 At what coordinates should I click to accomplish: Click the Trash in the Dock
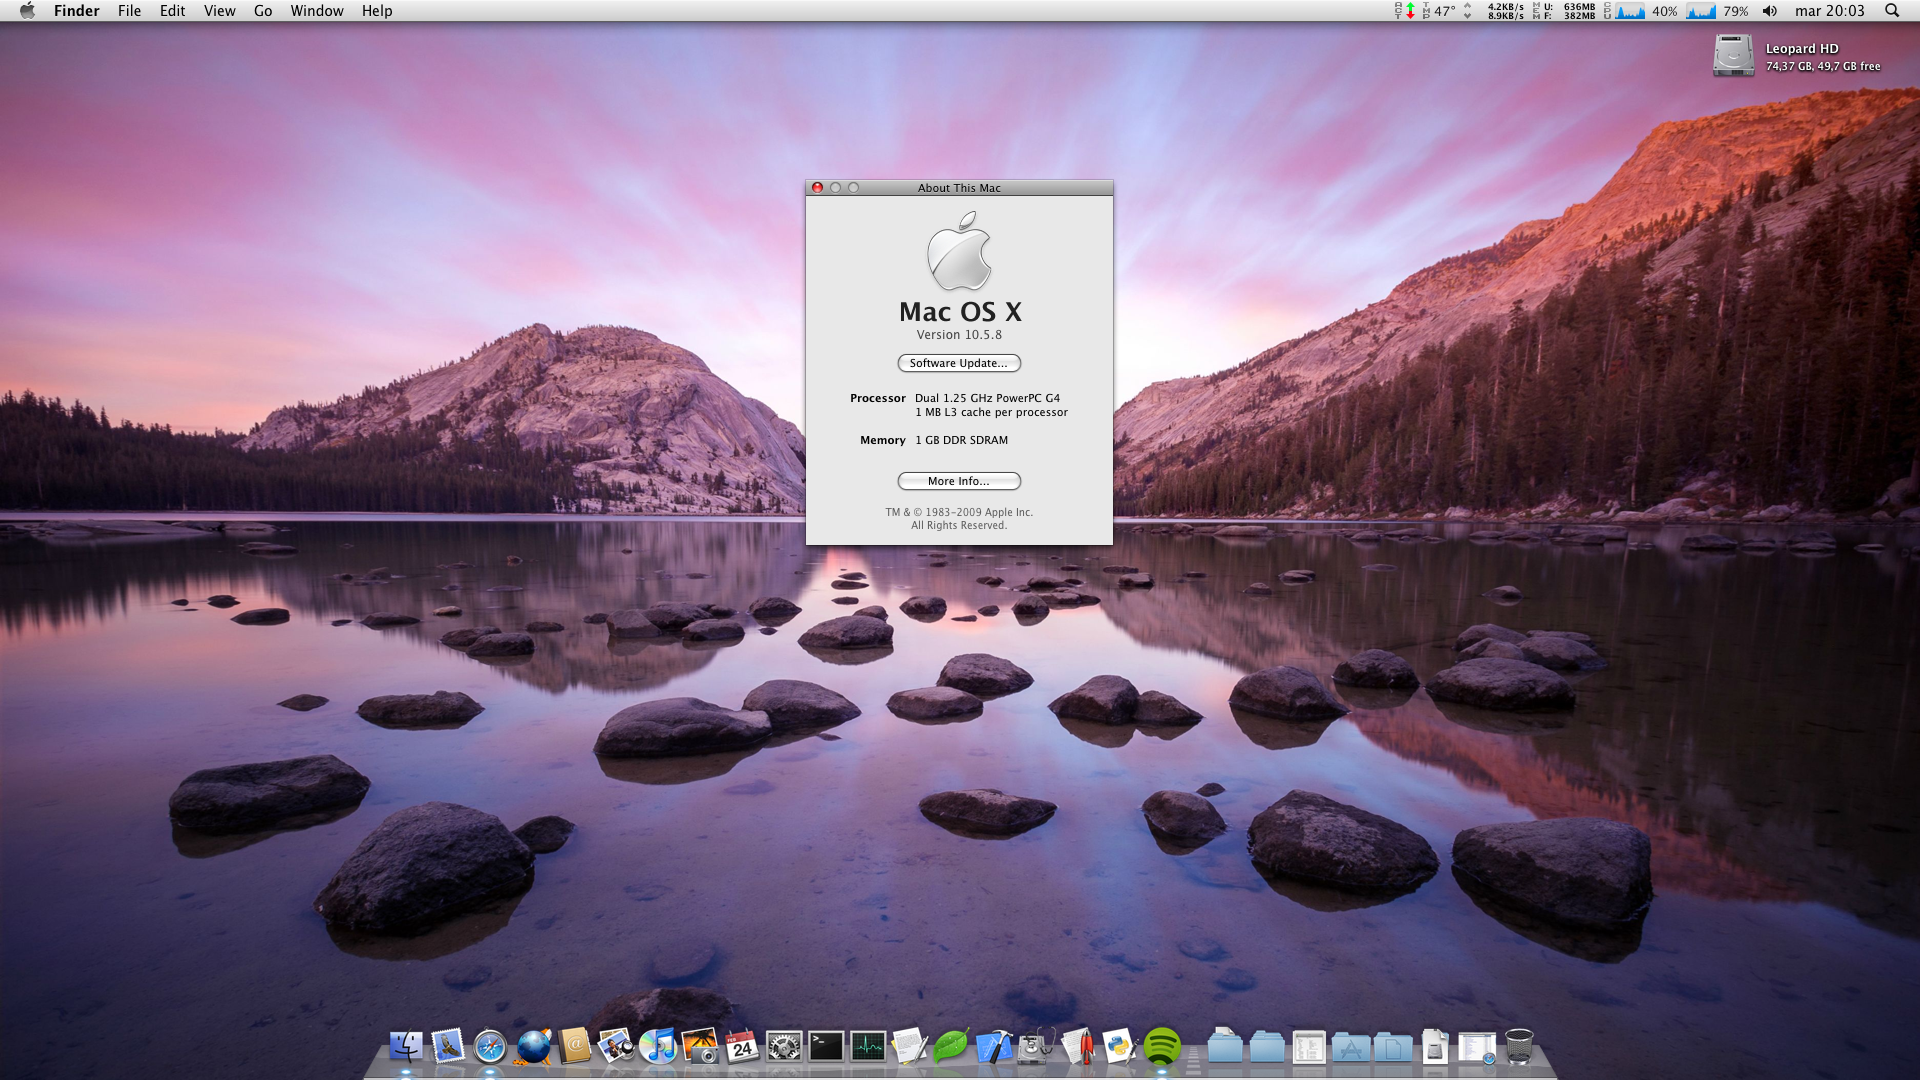1518,1047
